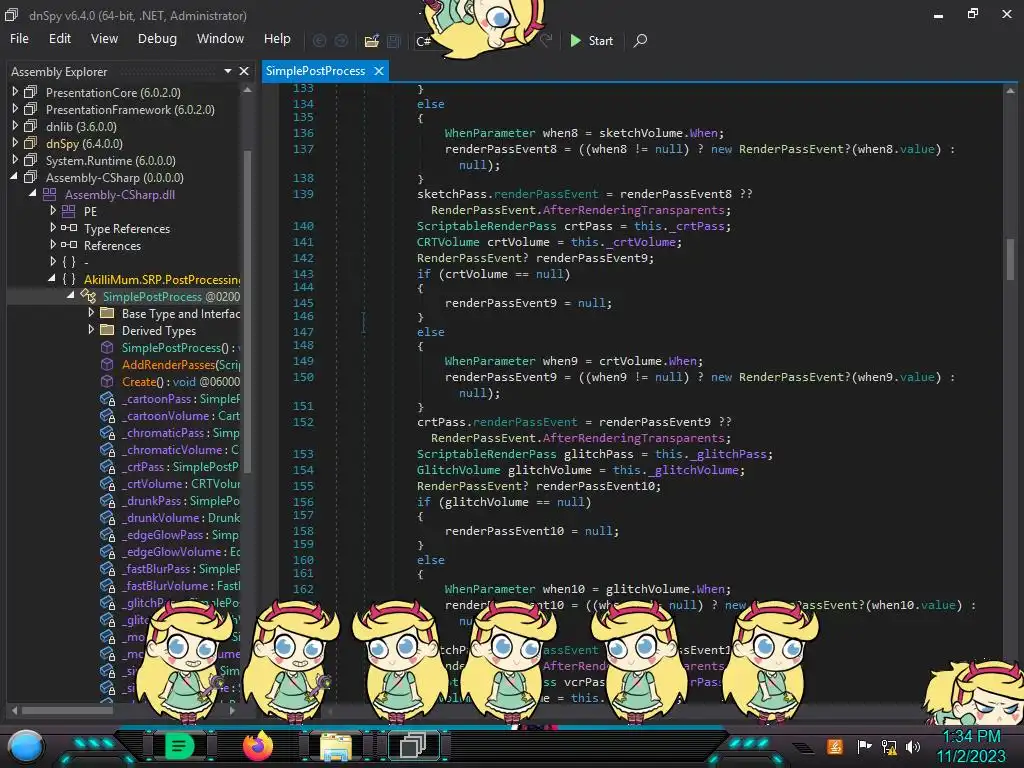Click the volume speaker tray icon
Viewport: 1024px width, 768px height.
[912, 746]
